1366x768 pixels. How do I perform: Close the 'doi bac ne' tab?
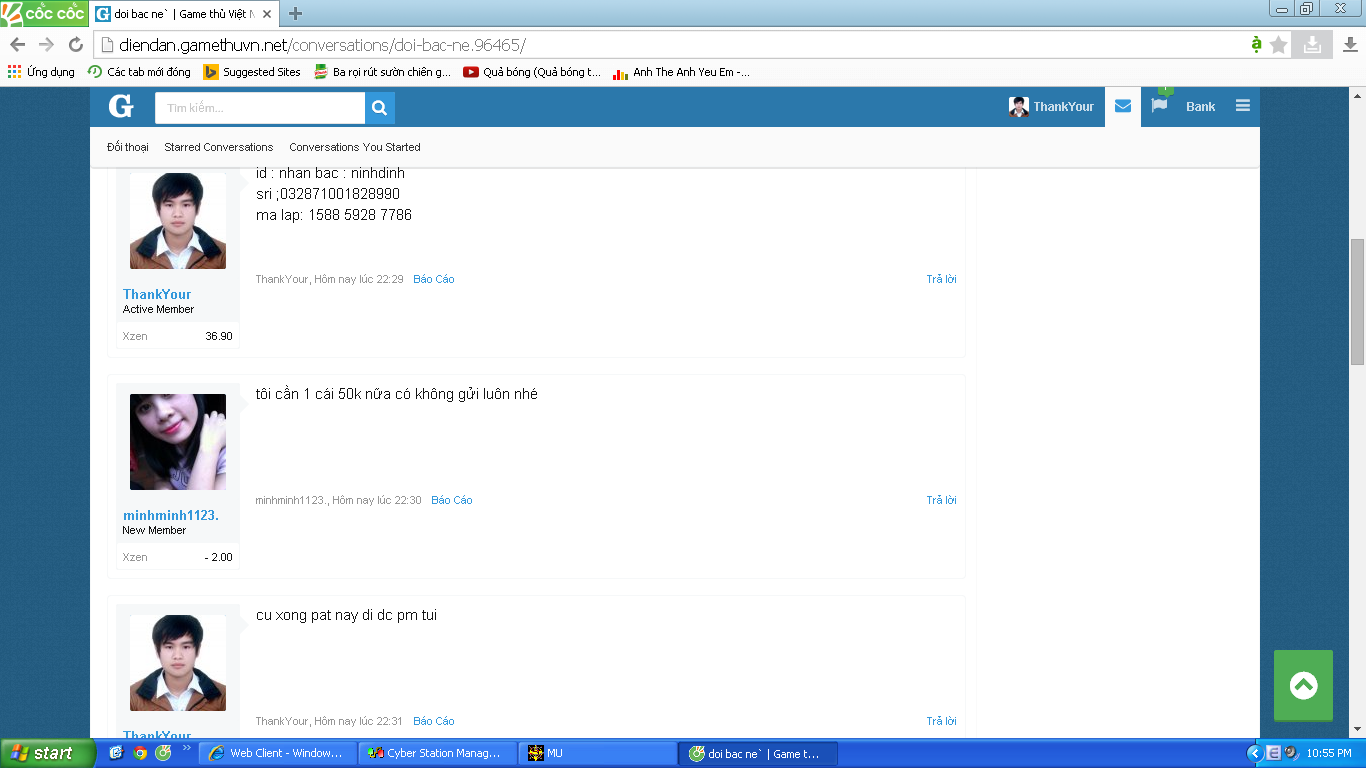267,14
